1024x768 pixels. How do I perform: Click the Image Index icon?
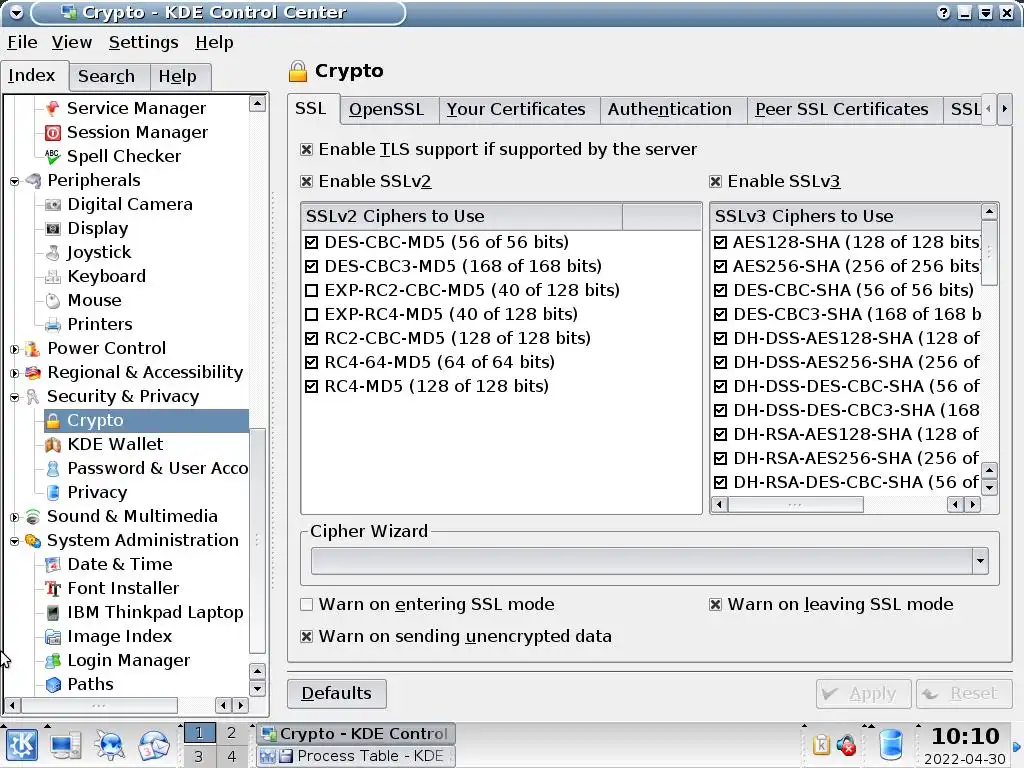pyautogui.click(x=53, y=637)
